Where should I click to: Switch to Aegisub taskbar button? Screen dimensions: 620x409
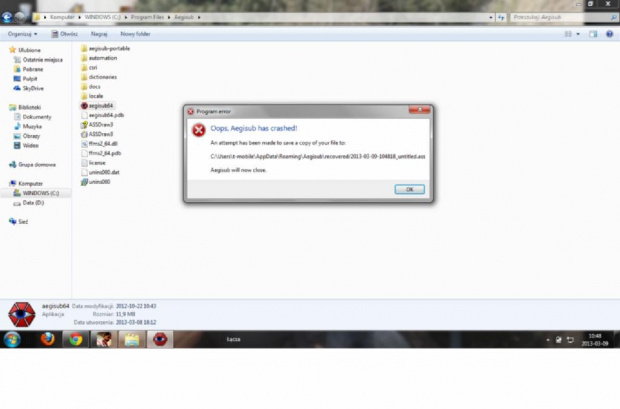(x=160, y=339)
